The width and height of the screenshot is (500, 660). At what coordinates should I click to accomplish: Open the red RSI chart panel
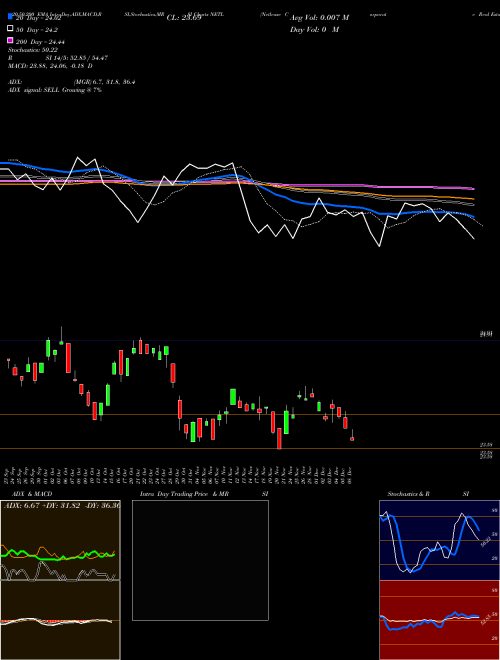click(x=439, y=620)
